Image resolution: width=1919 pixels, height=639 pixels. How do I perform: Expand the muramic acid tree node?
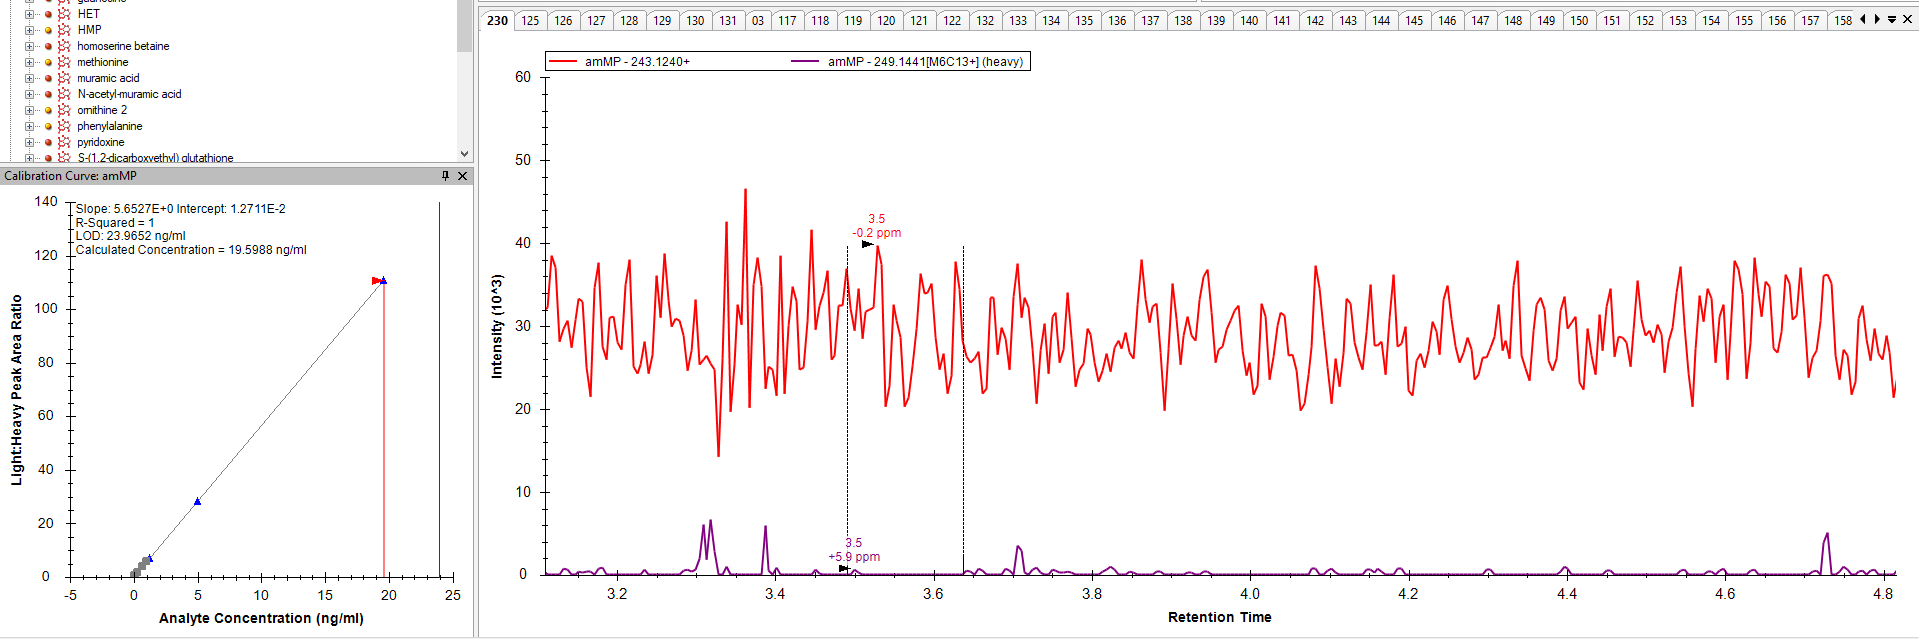click(29, 78)
